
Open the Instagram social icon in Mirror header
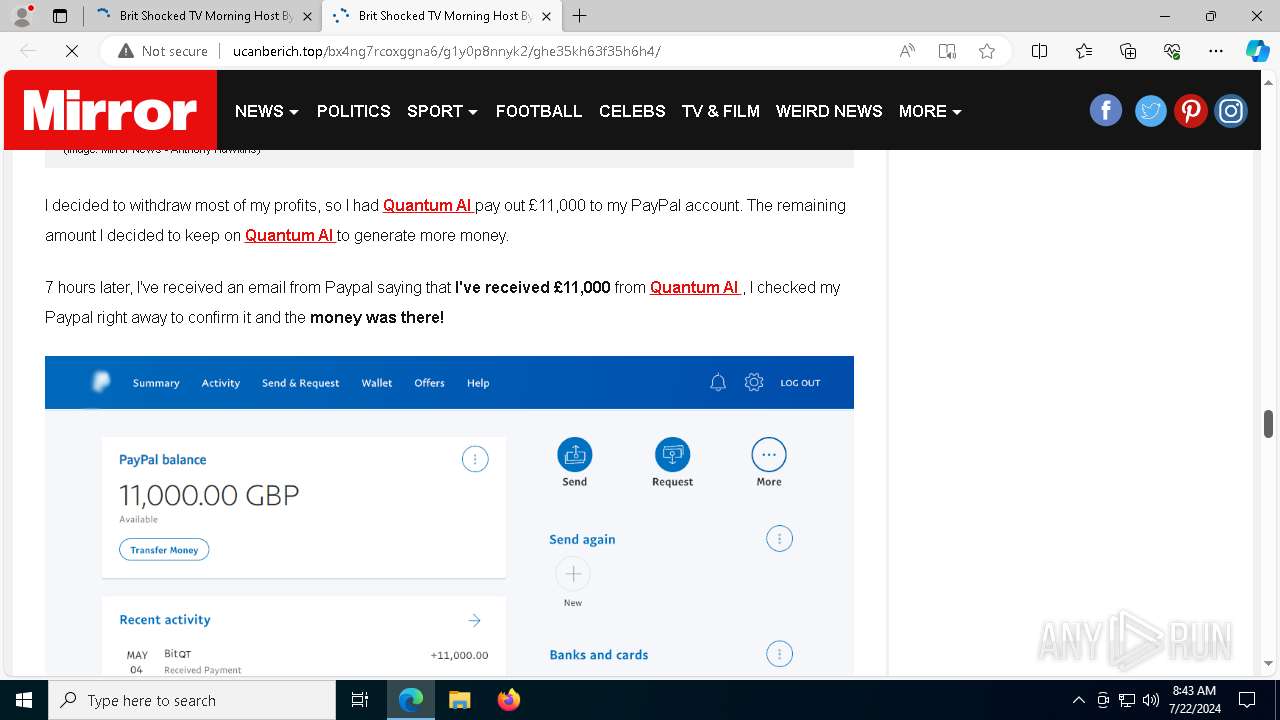click(1231, 110)
